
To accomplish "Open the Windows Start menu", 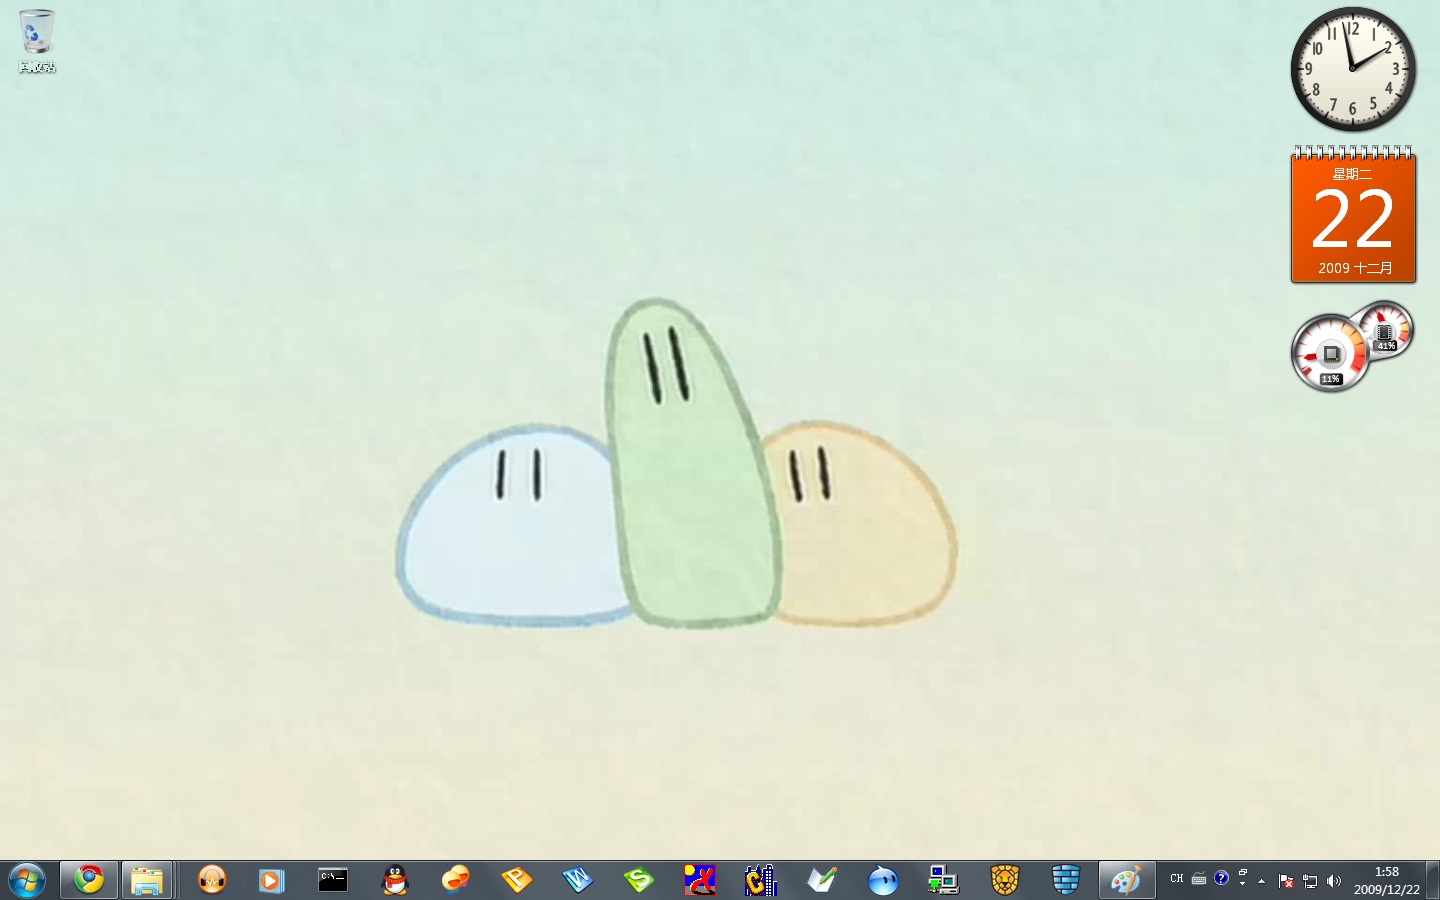I will [27, 880].
